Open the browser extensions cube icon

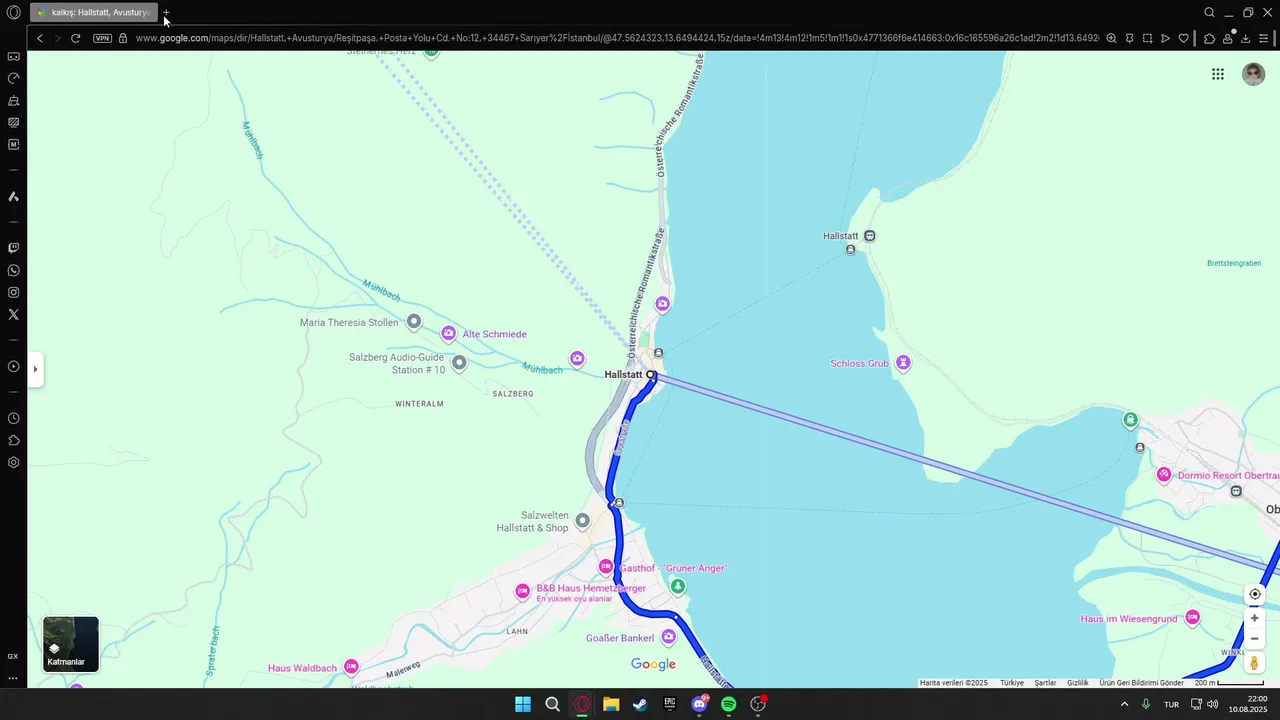[1209, 38]
